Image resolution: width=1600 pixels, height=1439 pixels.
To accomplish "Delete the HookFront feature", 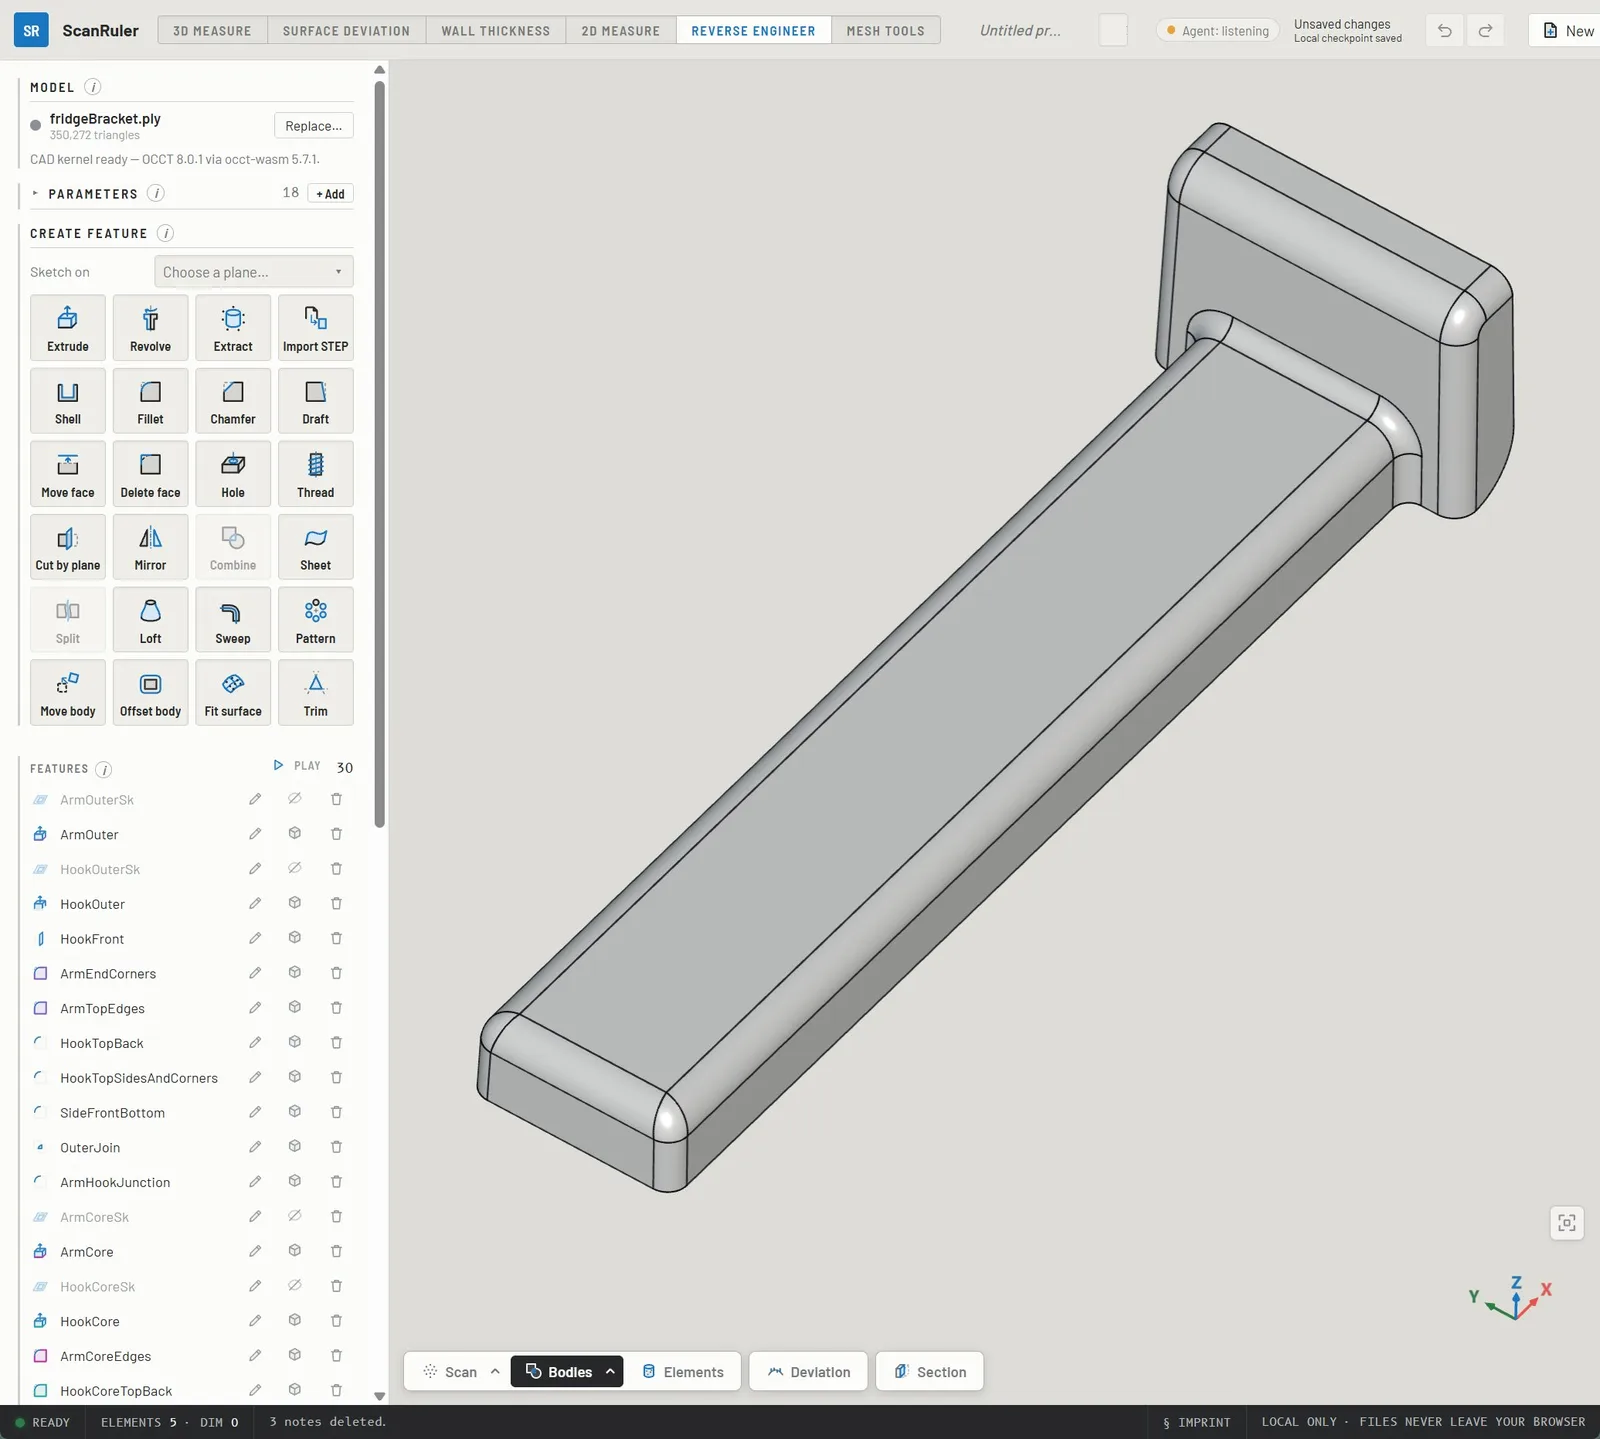I will tap(336, 938).
